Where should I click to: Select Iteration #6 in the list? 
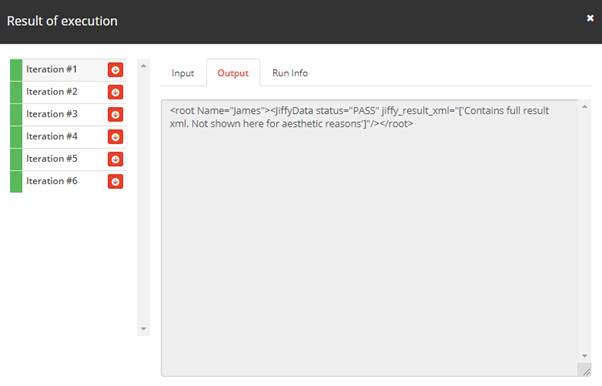click(68, 181)
